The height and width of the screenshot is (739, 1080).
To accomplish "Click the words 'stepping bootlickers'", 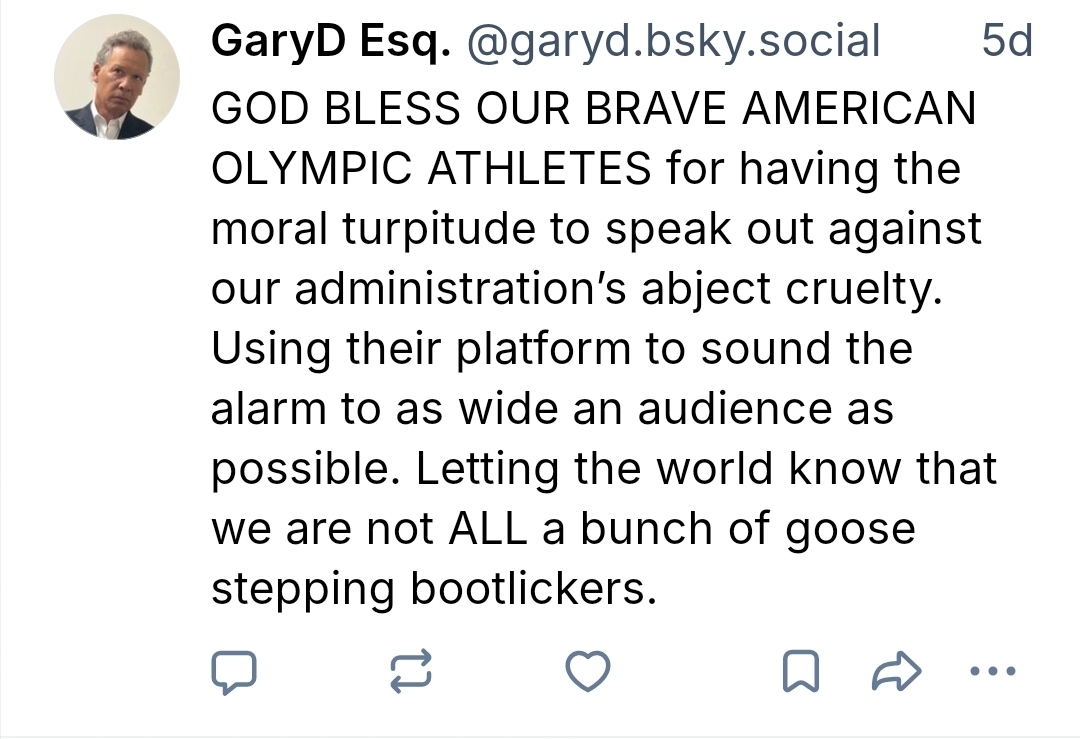I will (431, 589).
